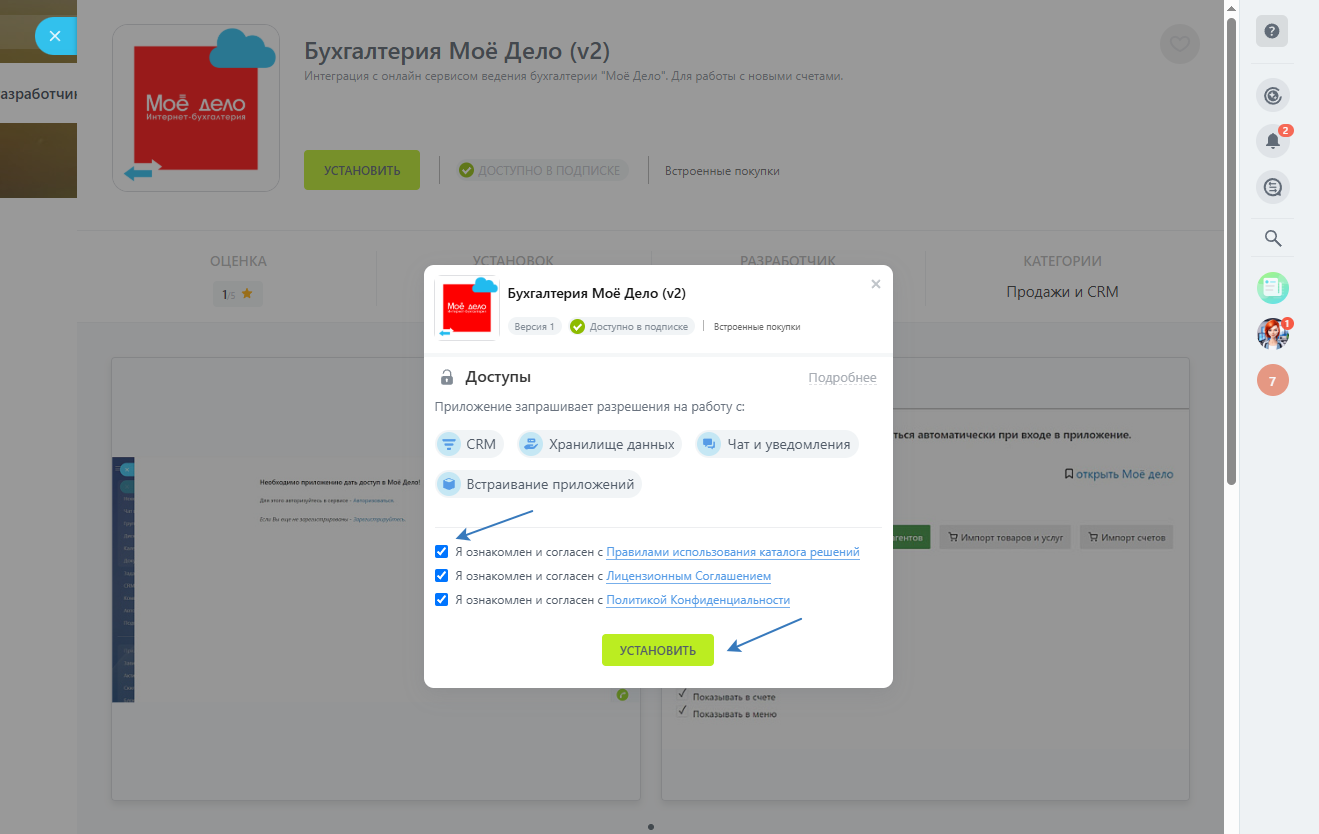This screenshot has height=834, width=1319.
Task: Click the CRM permission chip
Action: coord(468,444)
